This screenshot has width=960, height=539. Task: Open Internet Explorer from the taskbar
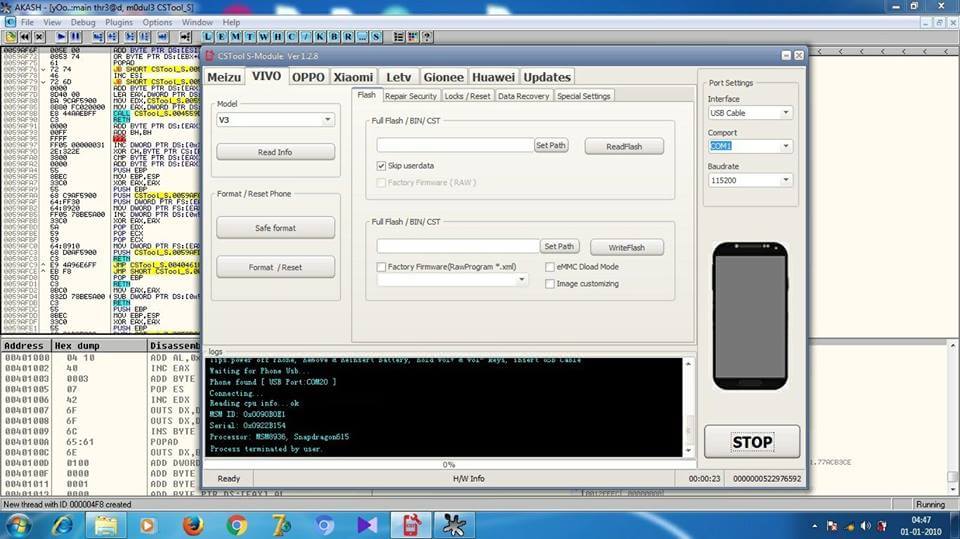[62, 525]
